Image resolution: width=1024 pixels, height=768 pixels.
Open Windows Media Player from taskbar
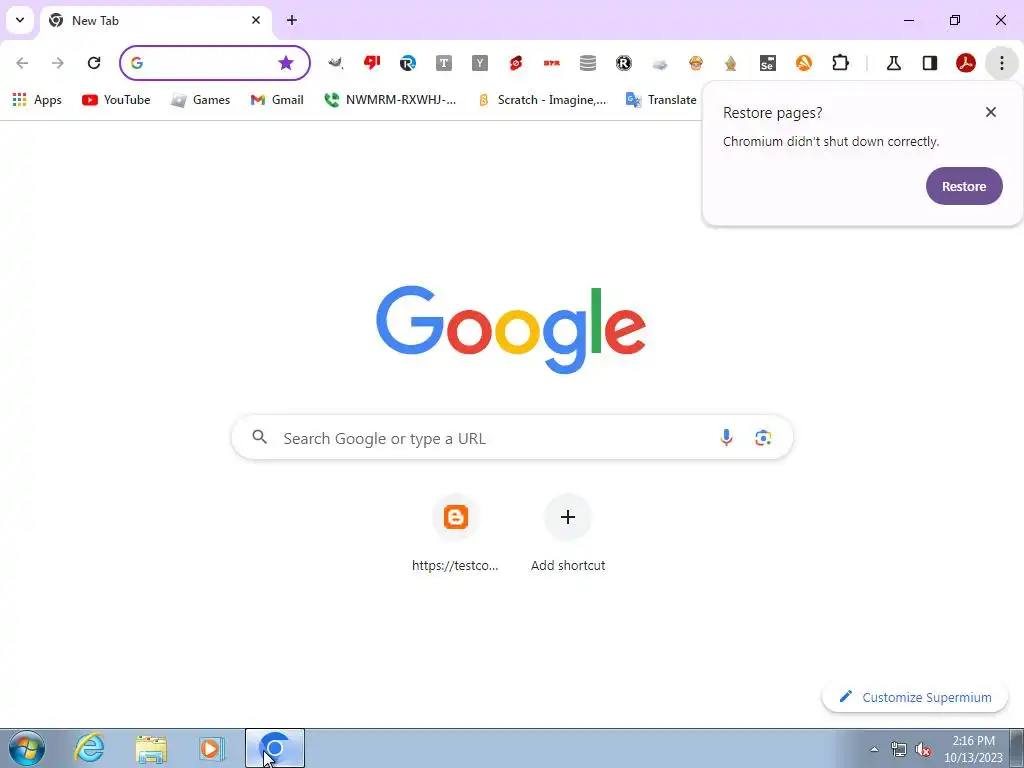(212, 748)
